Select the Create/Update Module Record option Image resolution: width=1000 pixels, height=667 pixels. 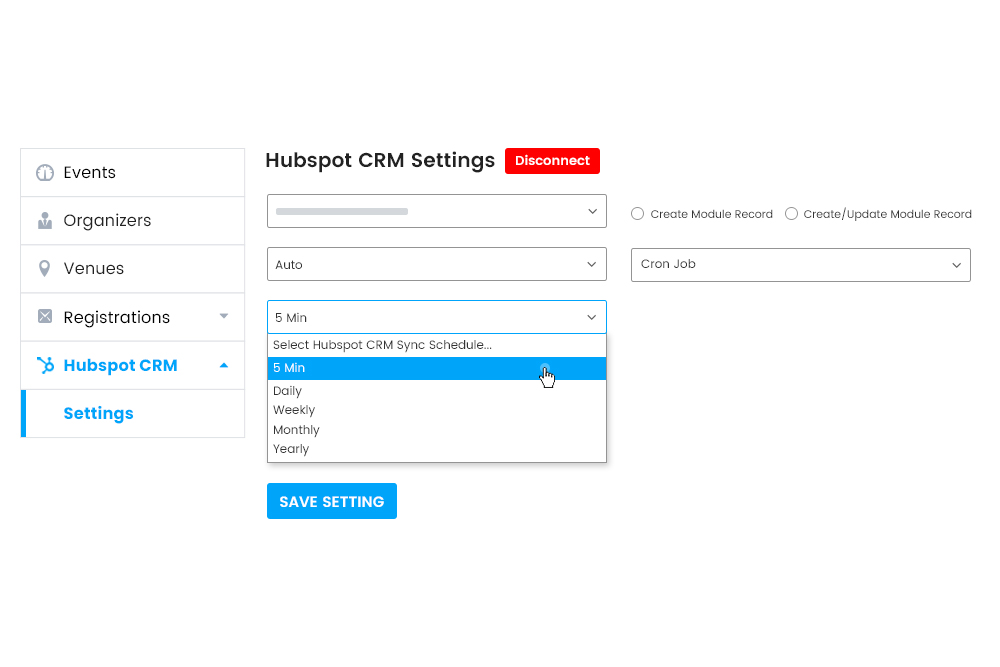point(791,213)
